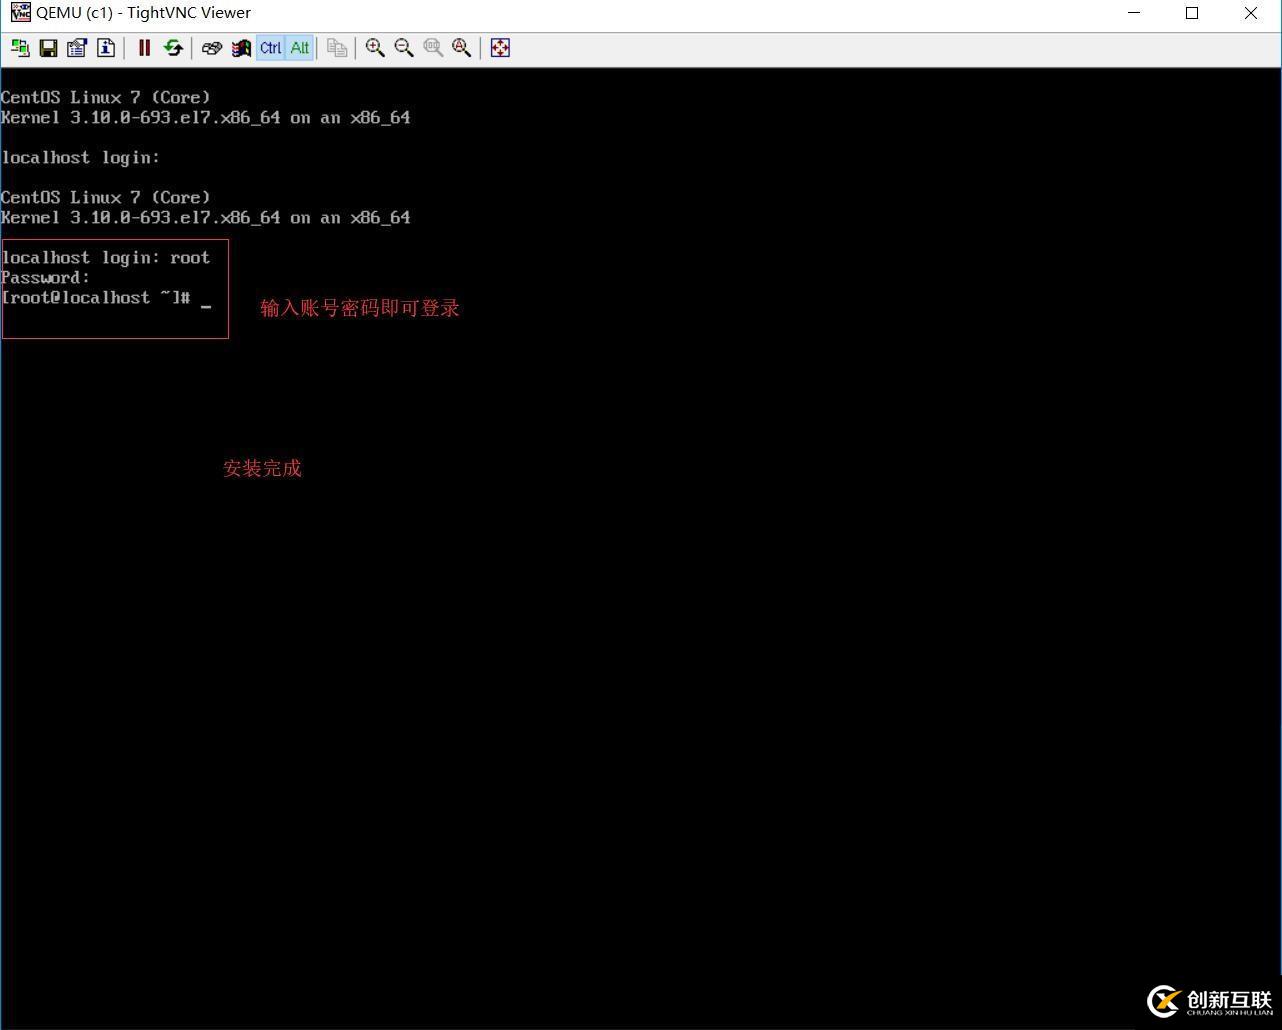Minimize the TightVNC Viewer window
Screen dimensions: 1282x1030
click(1134, 13)
